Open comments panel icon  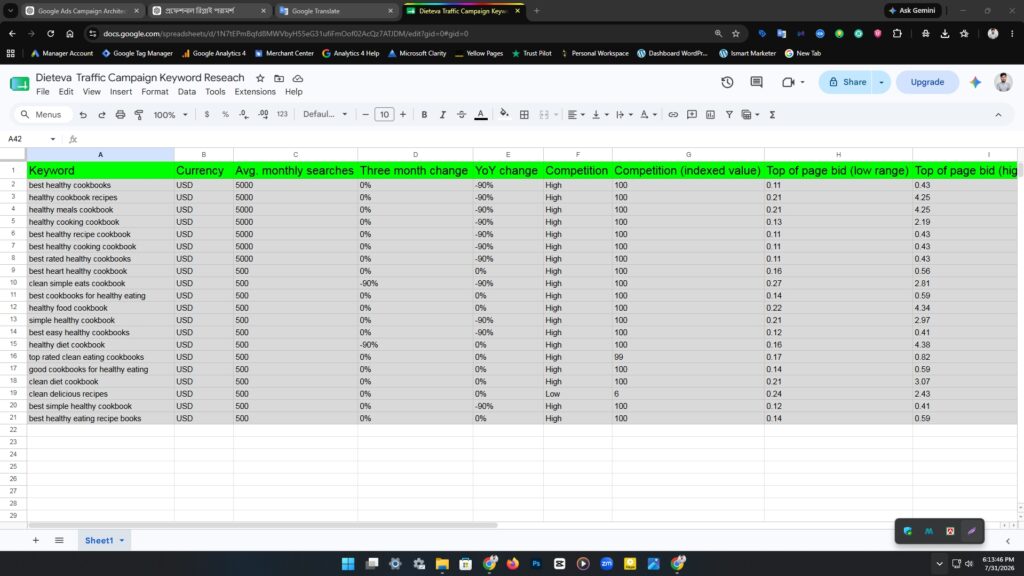[756, 82]
